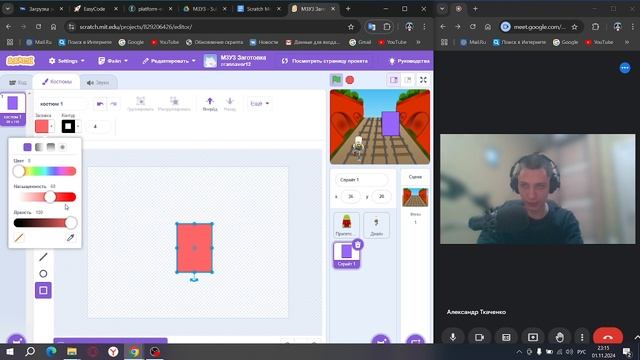
Task: Click the add backdrop round button
Action: [416, 340]
